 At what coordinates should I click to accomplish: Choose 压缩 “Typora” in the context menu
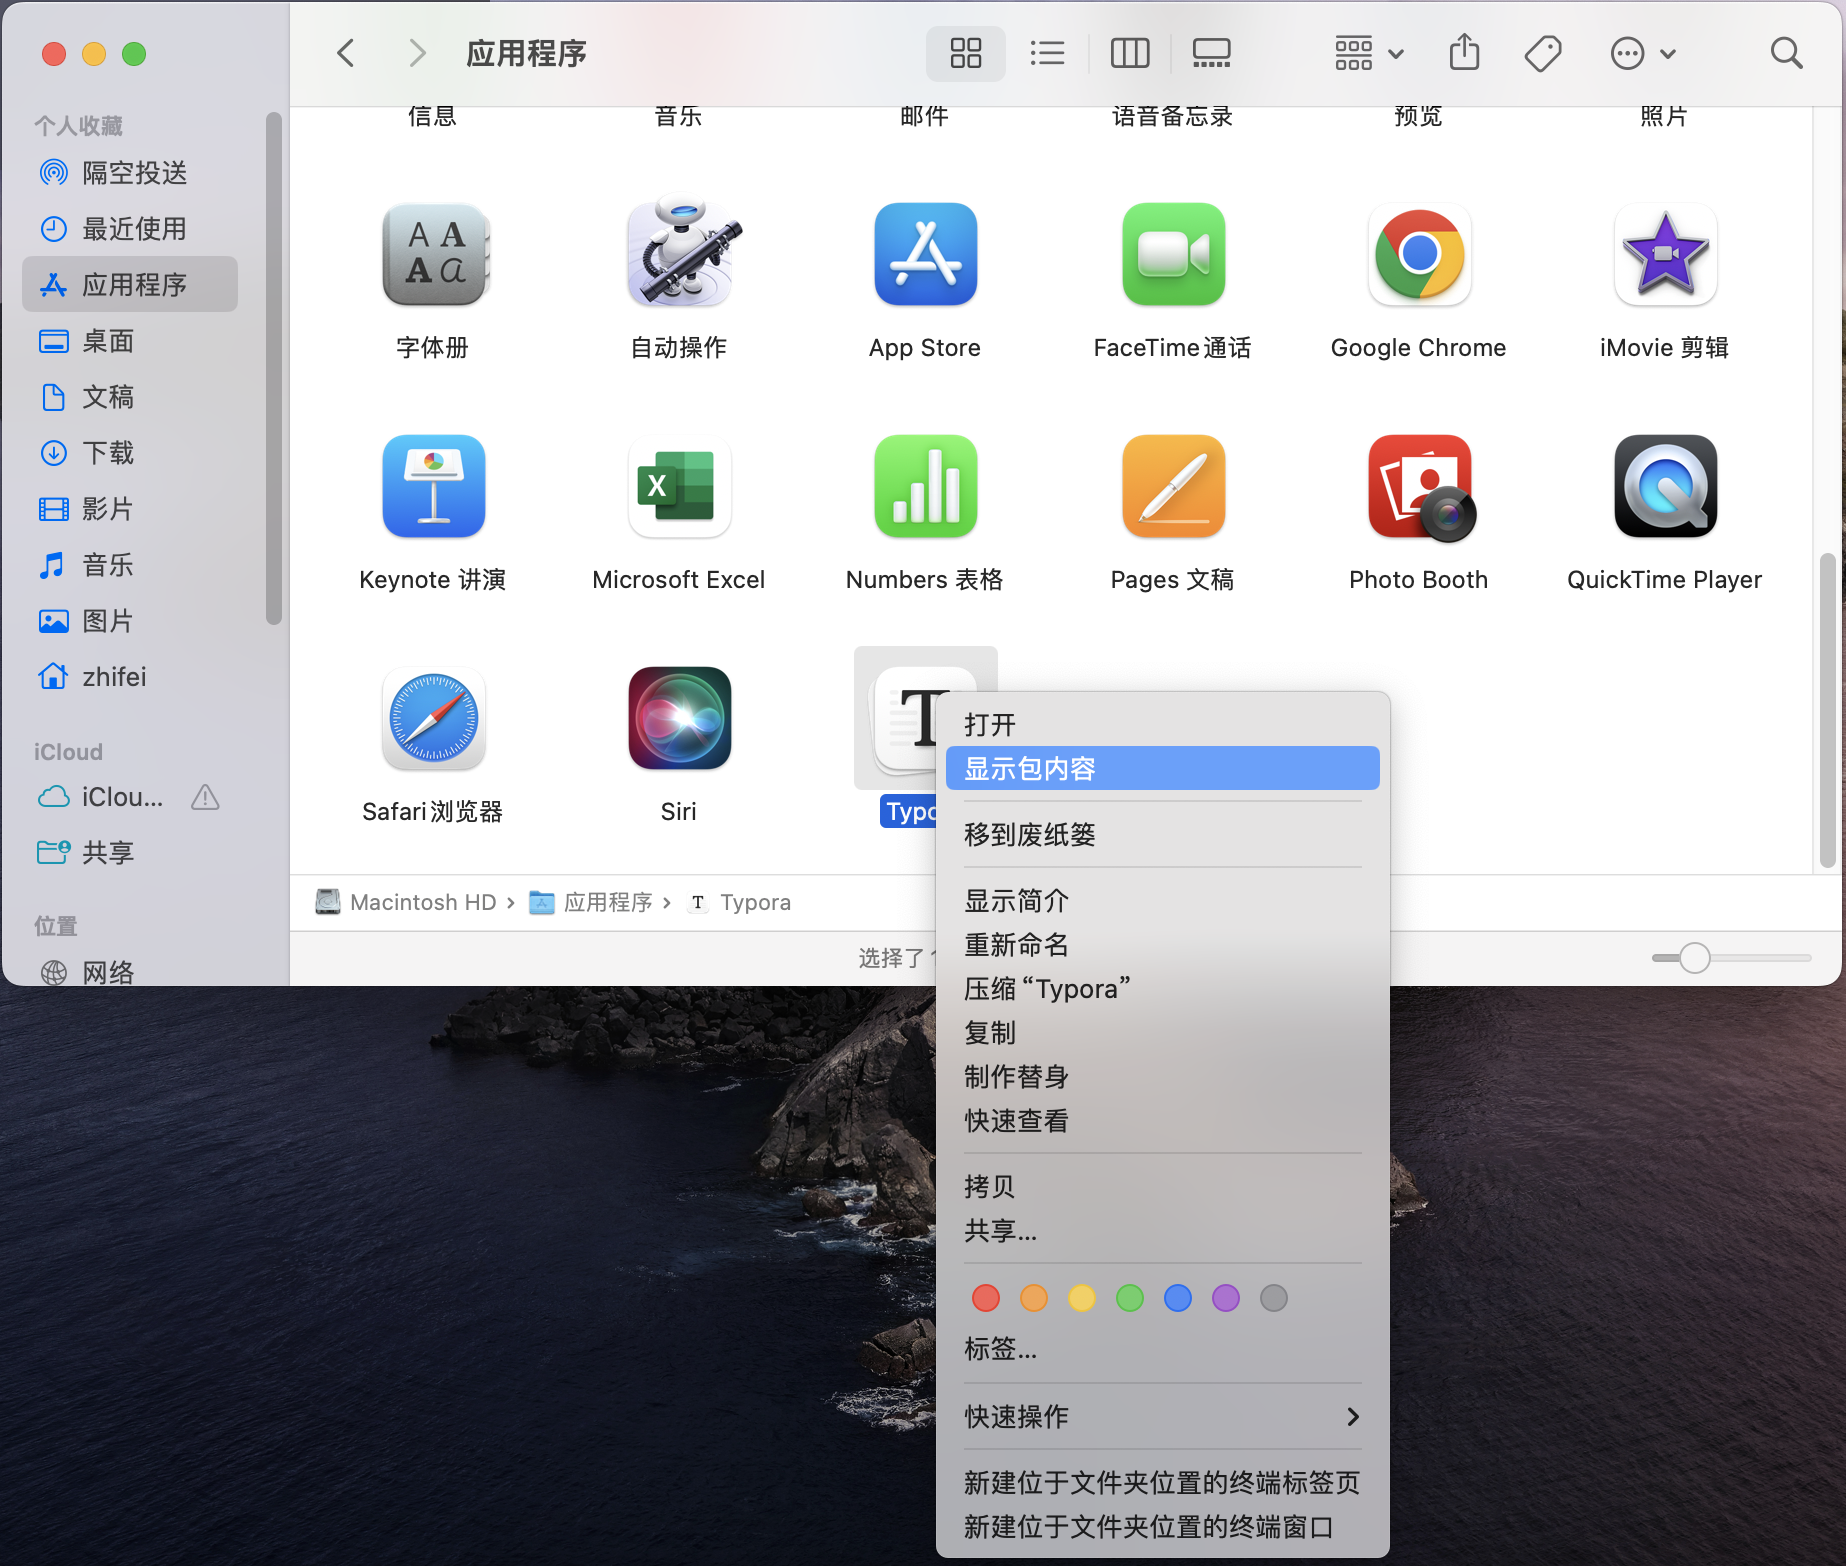pos(1162,988)
